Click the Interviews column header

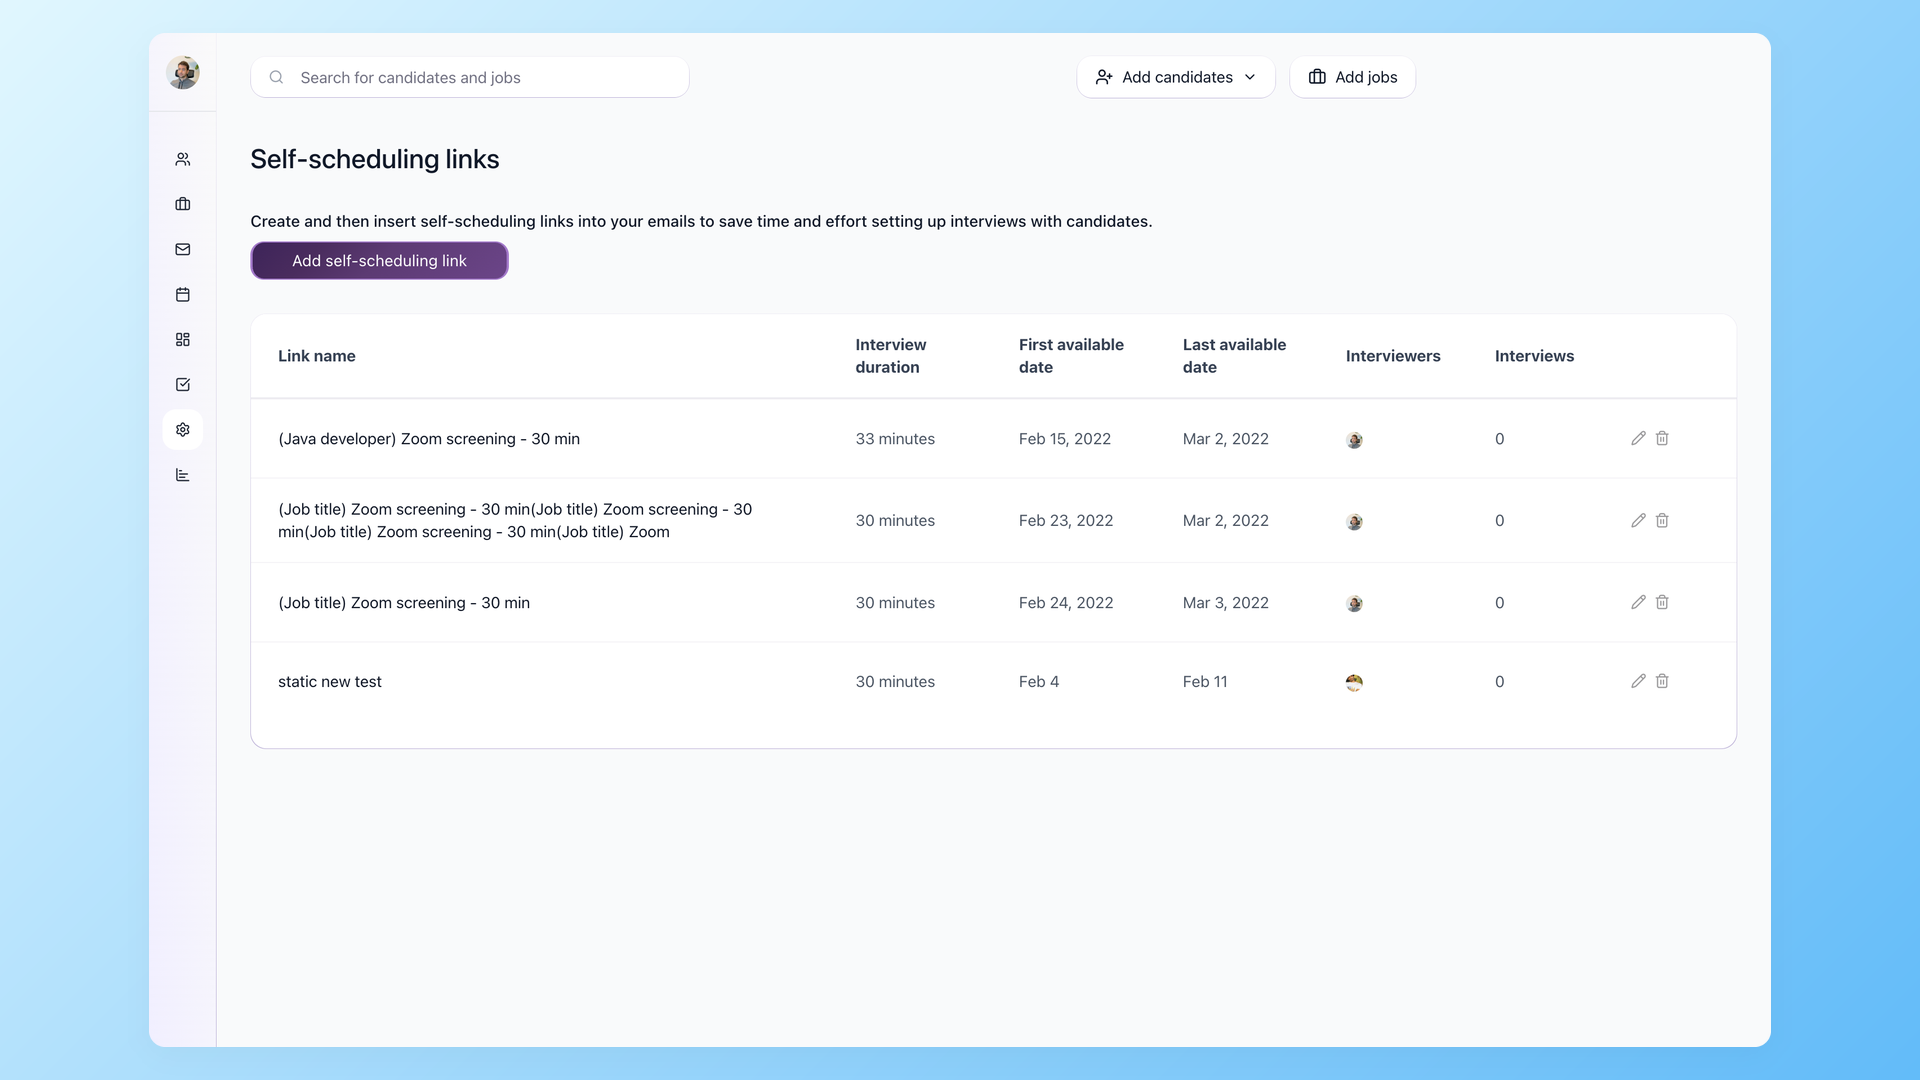tap(1534, 356)
